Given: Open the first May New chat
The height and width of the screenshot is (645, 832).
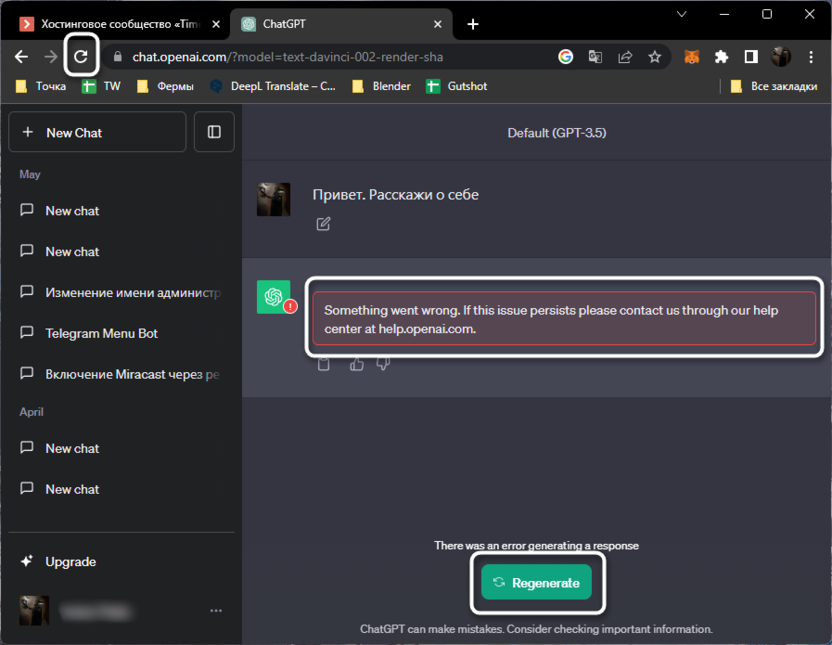Looking at the screenshot, I should tap(121, 211).
